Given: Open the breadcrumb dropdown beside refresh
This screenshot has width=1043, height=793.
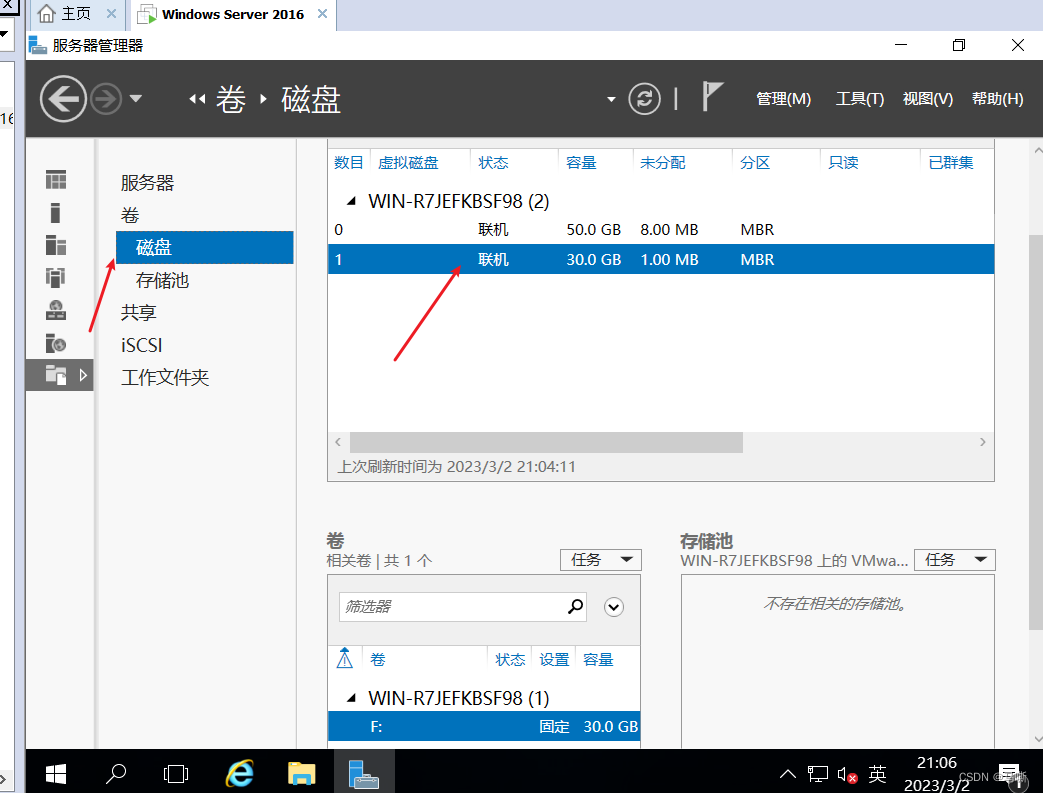Looking at the screenshot, I should pos(611,100).
